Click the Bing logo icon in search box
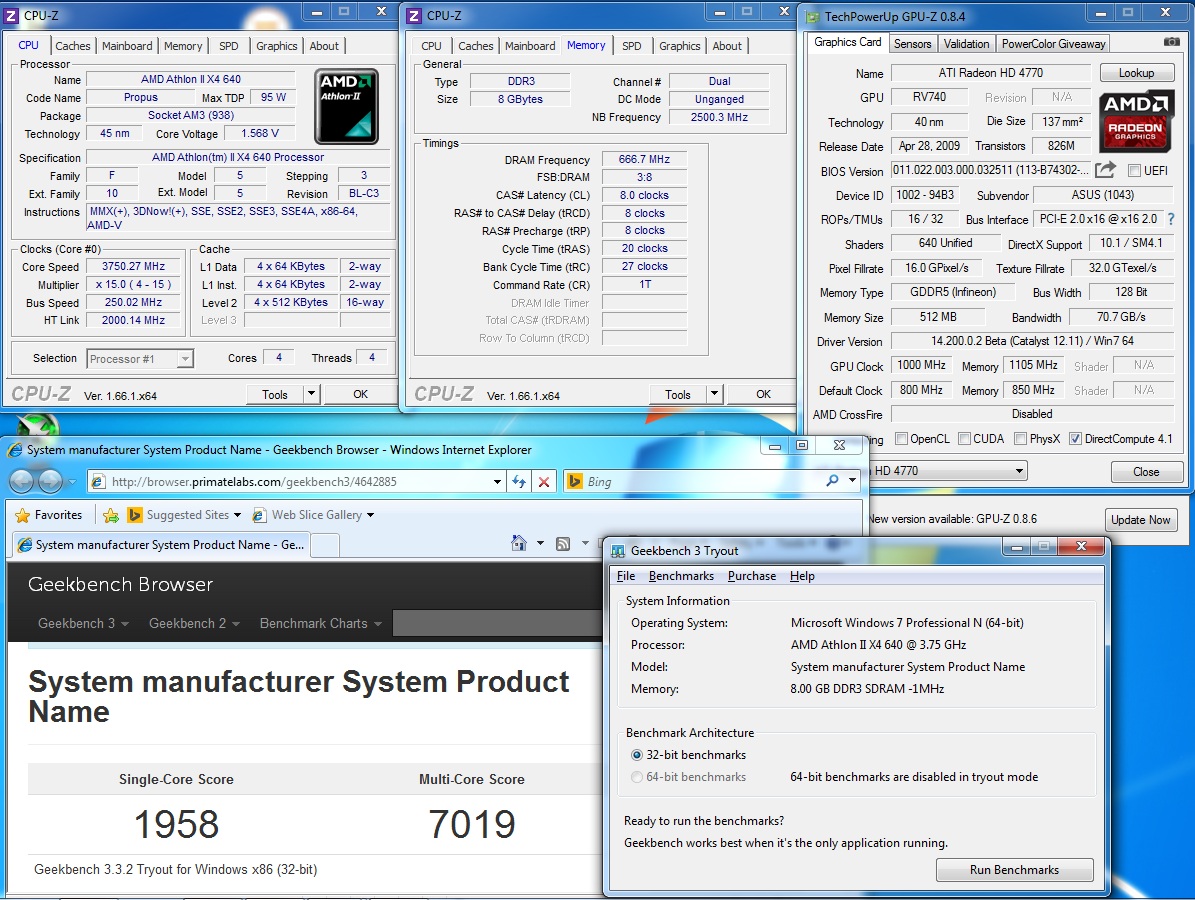This screenshot has height=900, width=1195. (575, 481)
